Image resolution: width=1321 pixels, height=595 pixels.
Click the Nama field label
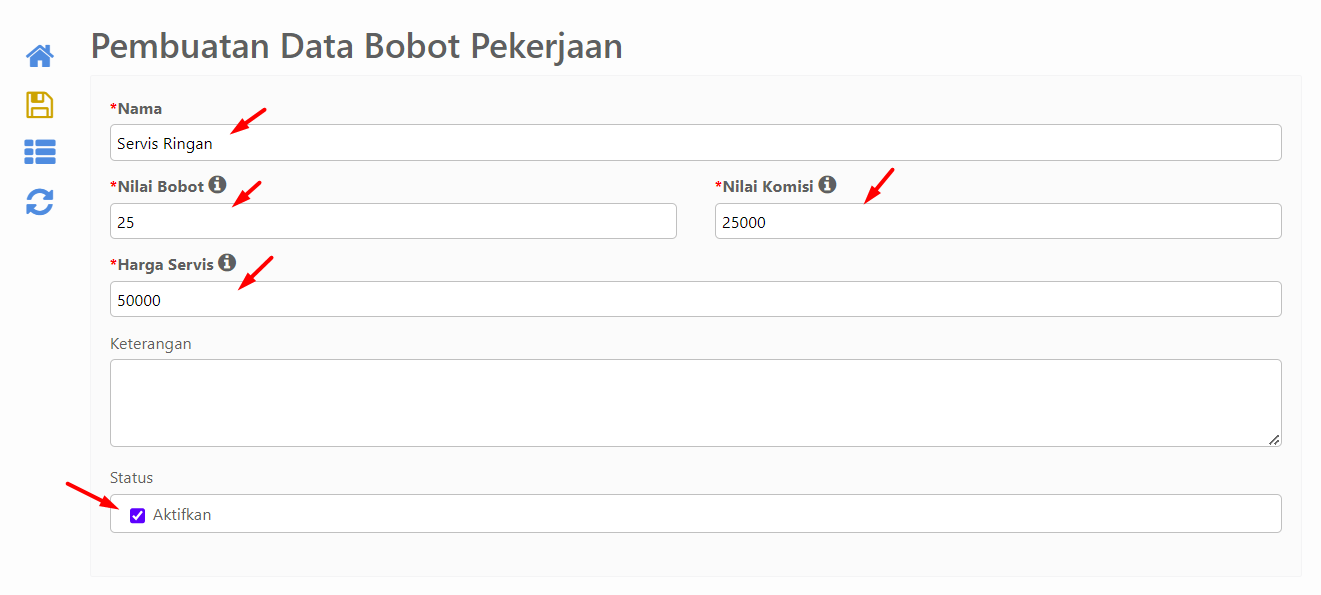tap(136, 108)
